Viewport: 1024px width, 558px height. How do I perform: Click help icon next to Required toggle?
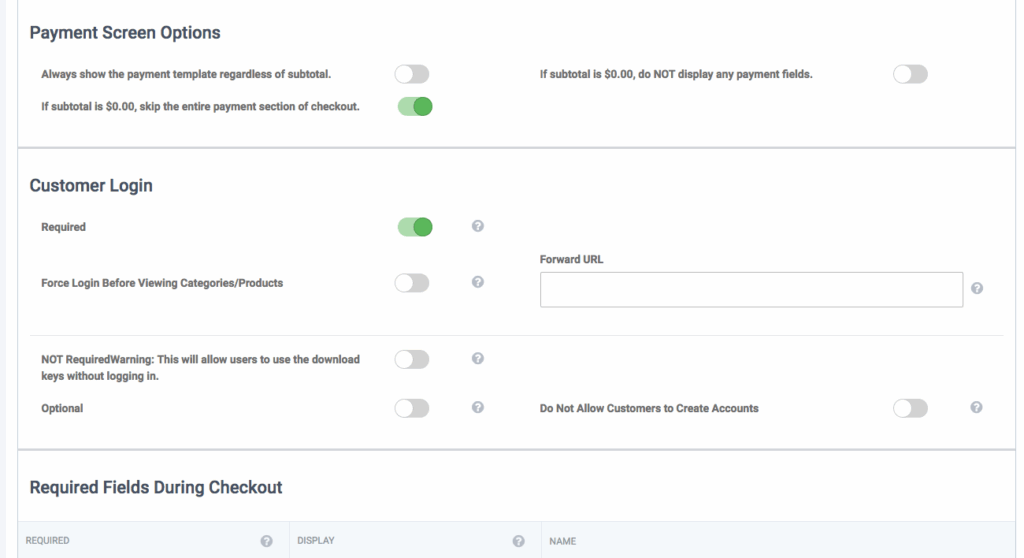[478, 227]
